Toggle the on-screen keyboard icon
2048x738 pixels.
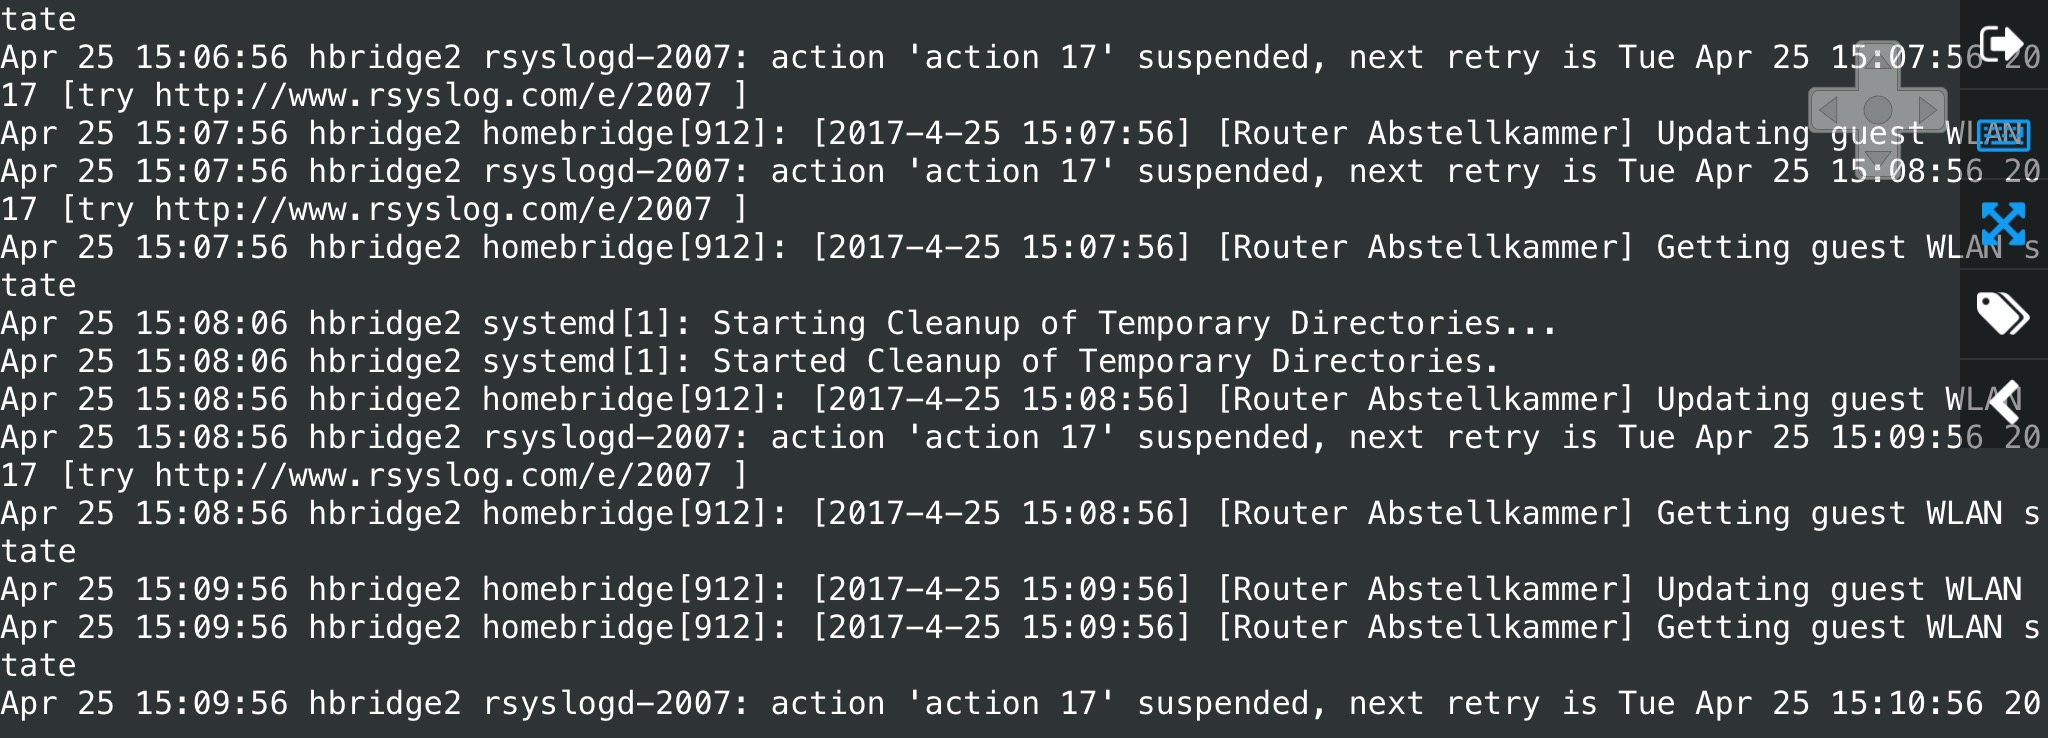pyautogui.click(x=2003, y=134)
